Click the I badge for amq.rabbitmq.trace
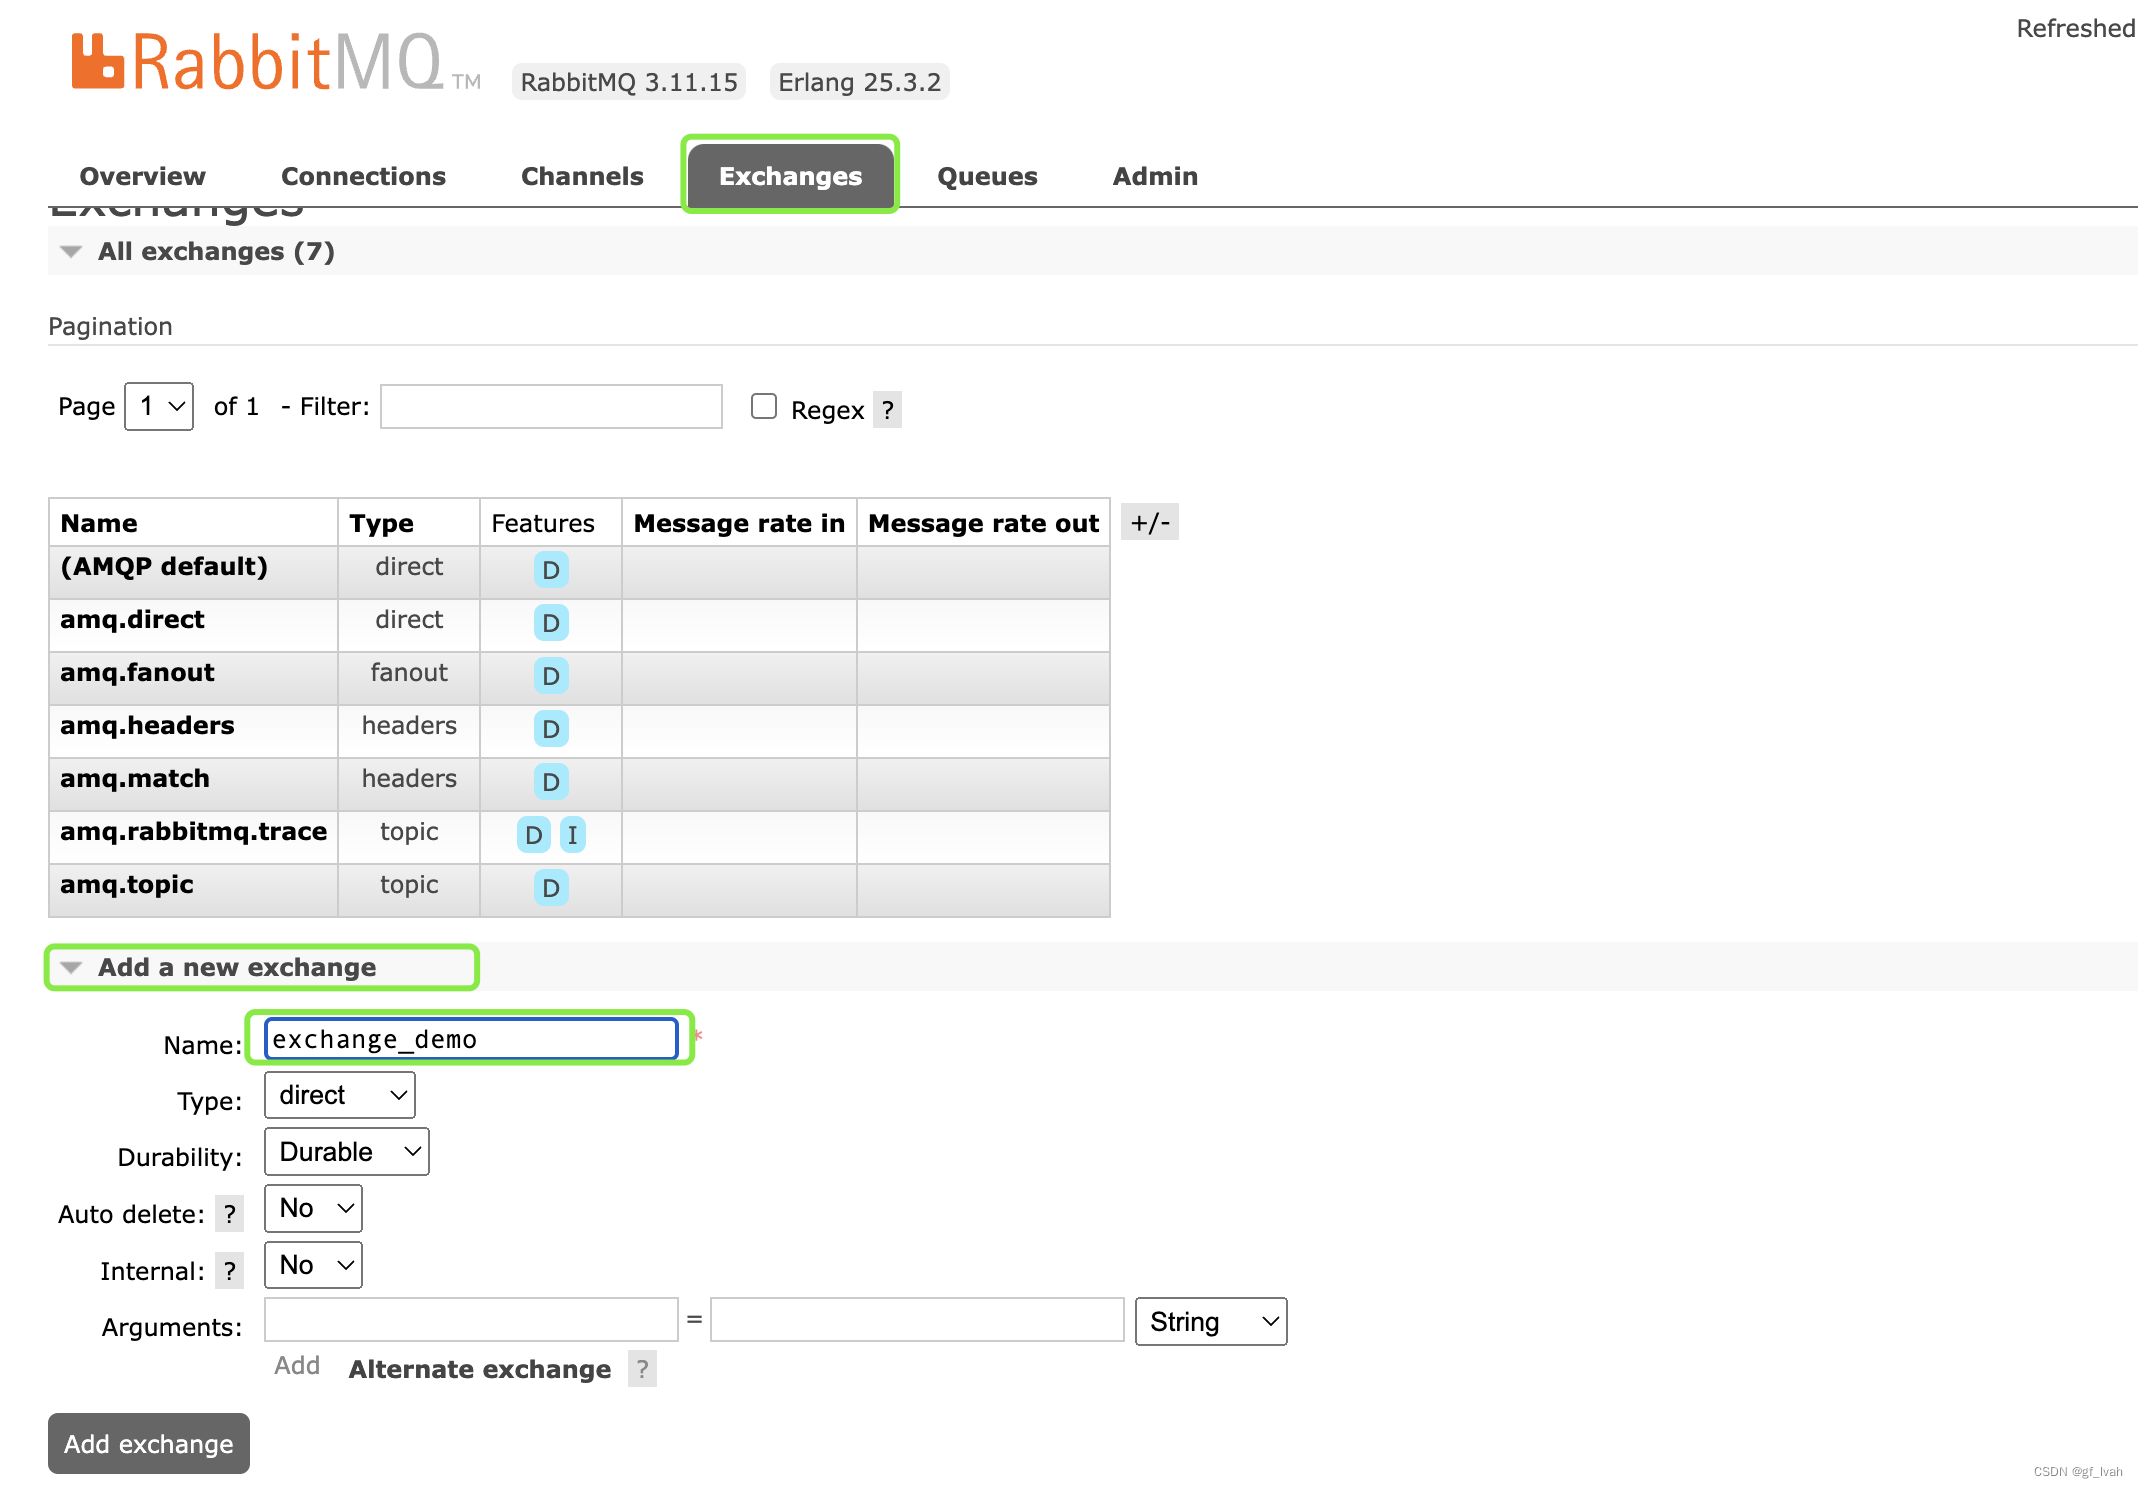2138x1488 pixels. (572, 835)
